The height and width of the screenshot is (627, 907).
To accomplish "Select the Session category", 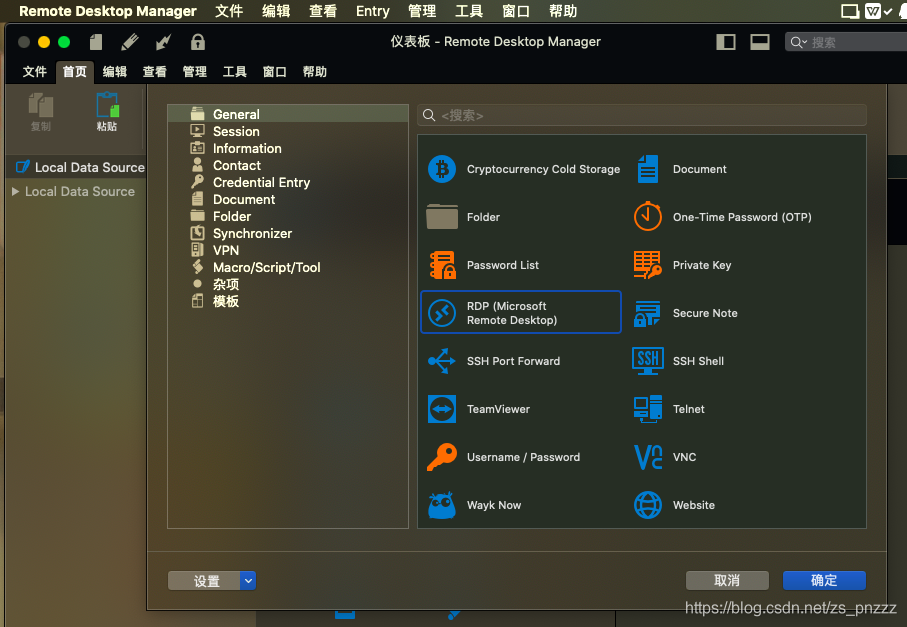I will click(x=288, y=131).
